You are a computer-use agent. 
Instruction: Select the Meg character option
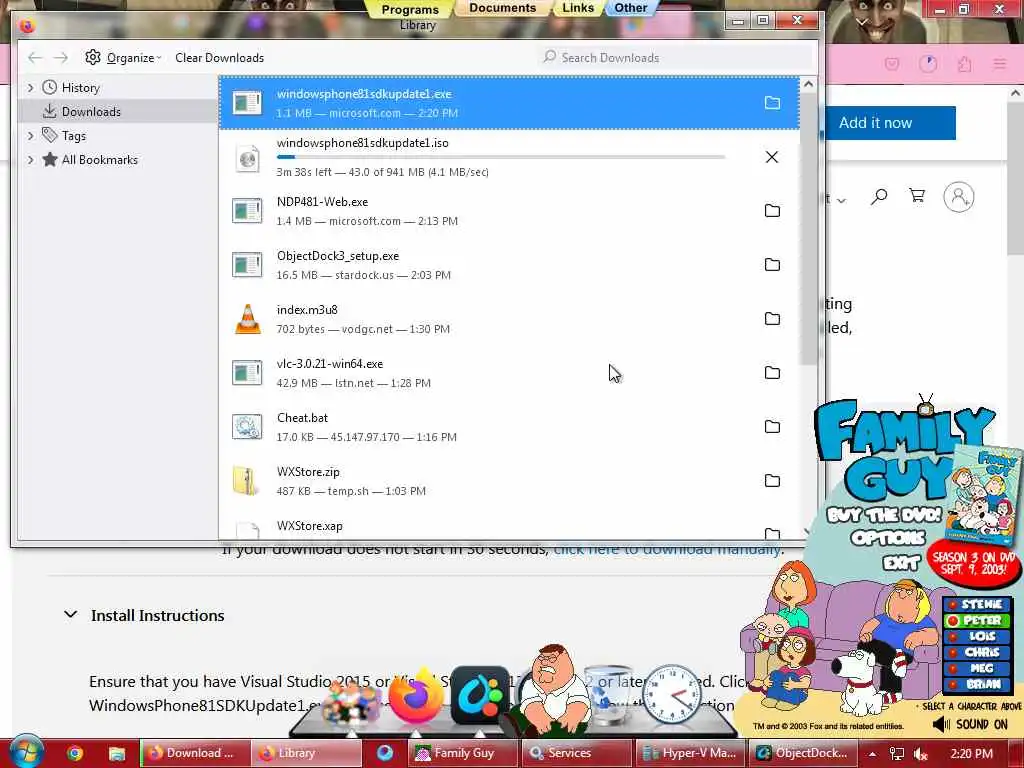[977, 669]
